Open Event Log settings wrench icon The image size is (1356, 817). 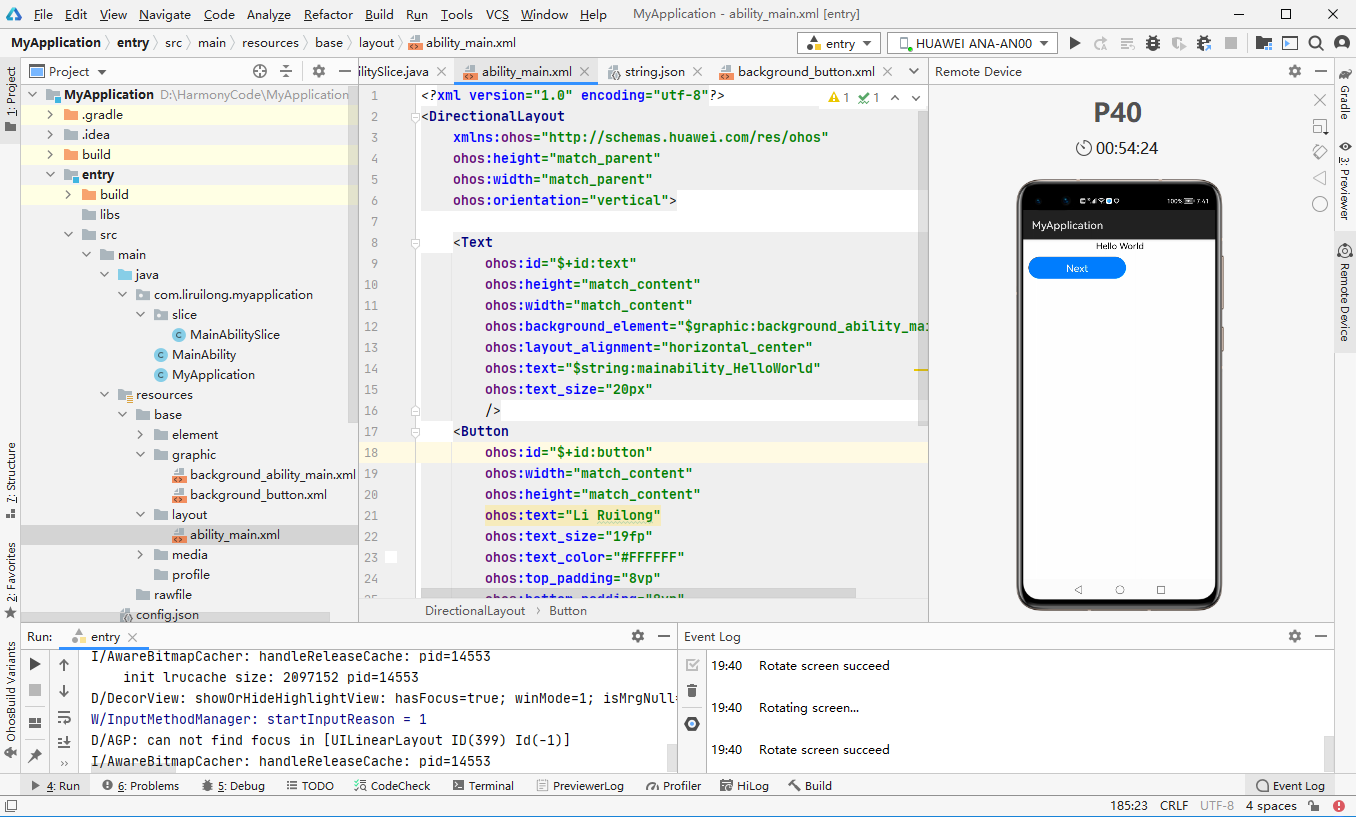point(692,723)
